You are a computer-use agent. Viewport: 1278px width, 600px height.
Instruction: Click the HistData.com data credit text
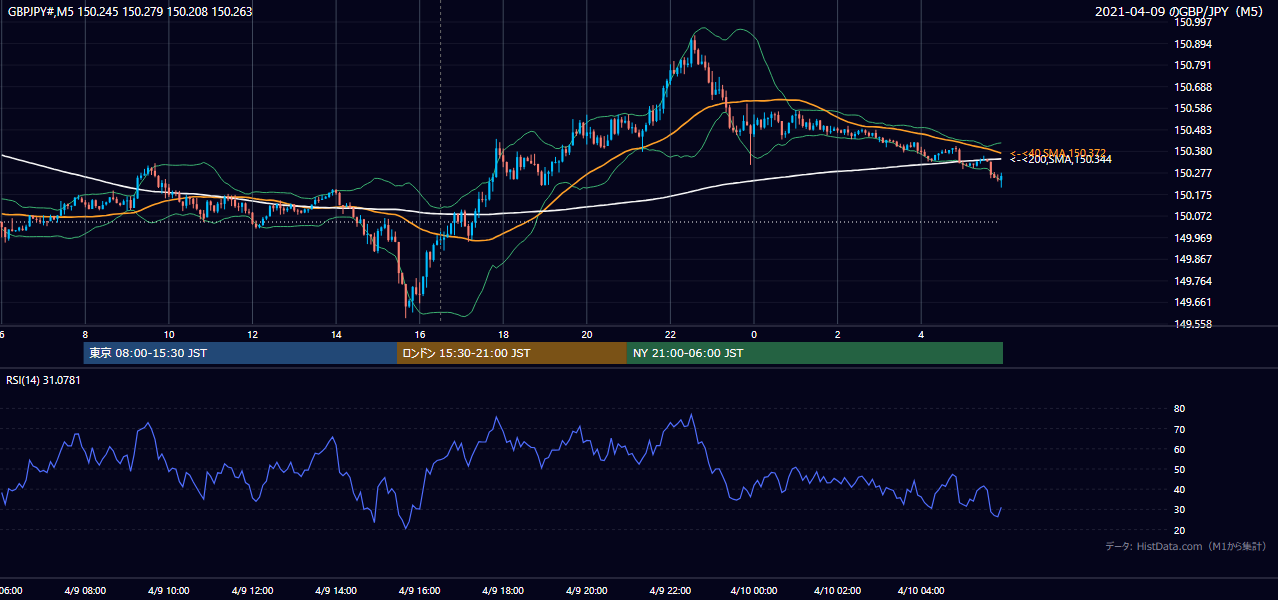tap(1185, 546)
